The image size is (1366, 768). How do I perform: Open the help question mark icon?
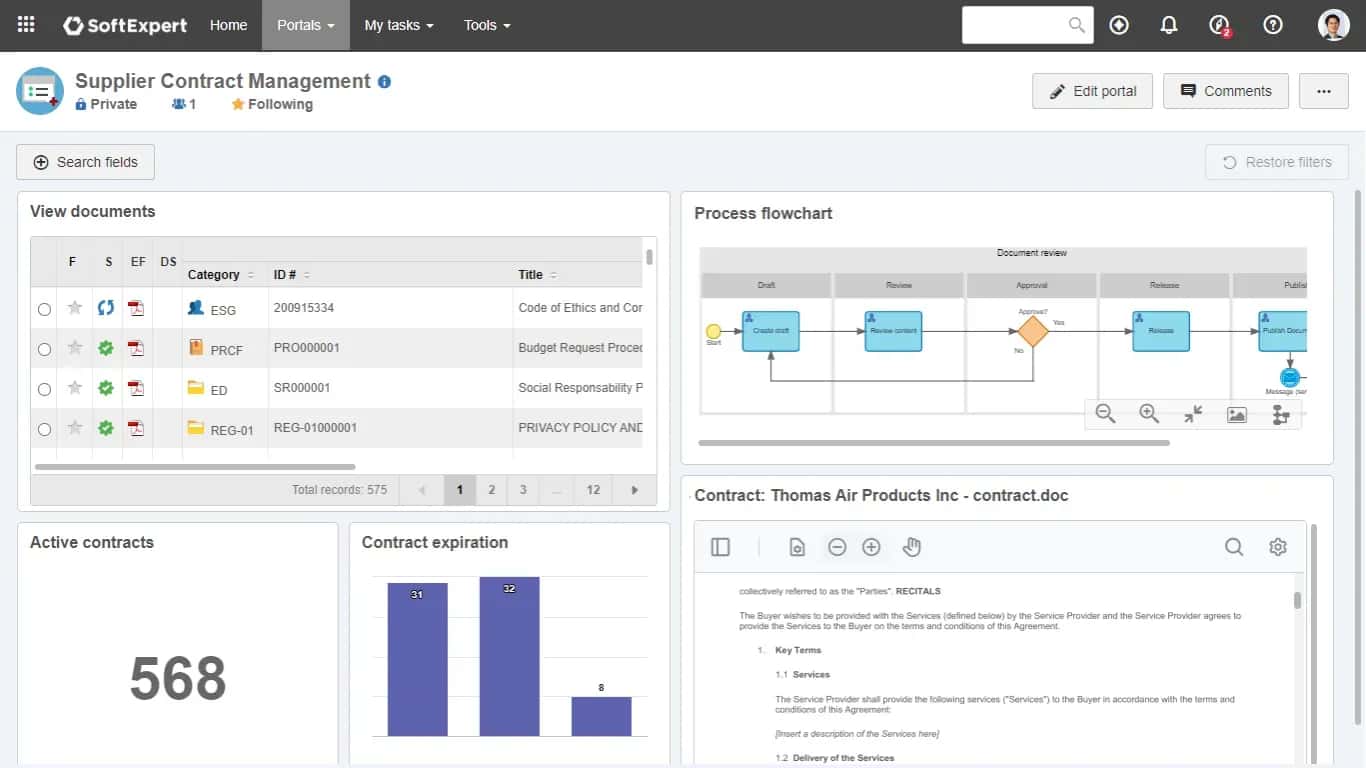pos(1273,25)
